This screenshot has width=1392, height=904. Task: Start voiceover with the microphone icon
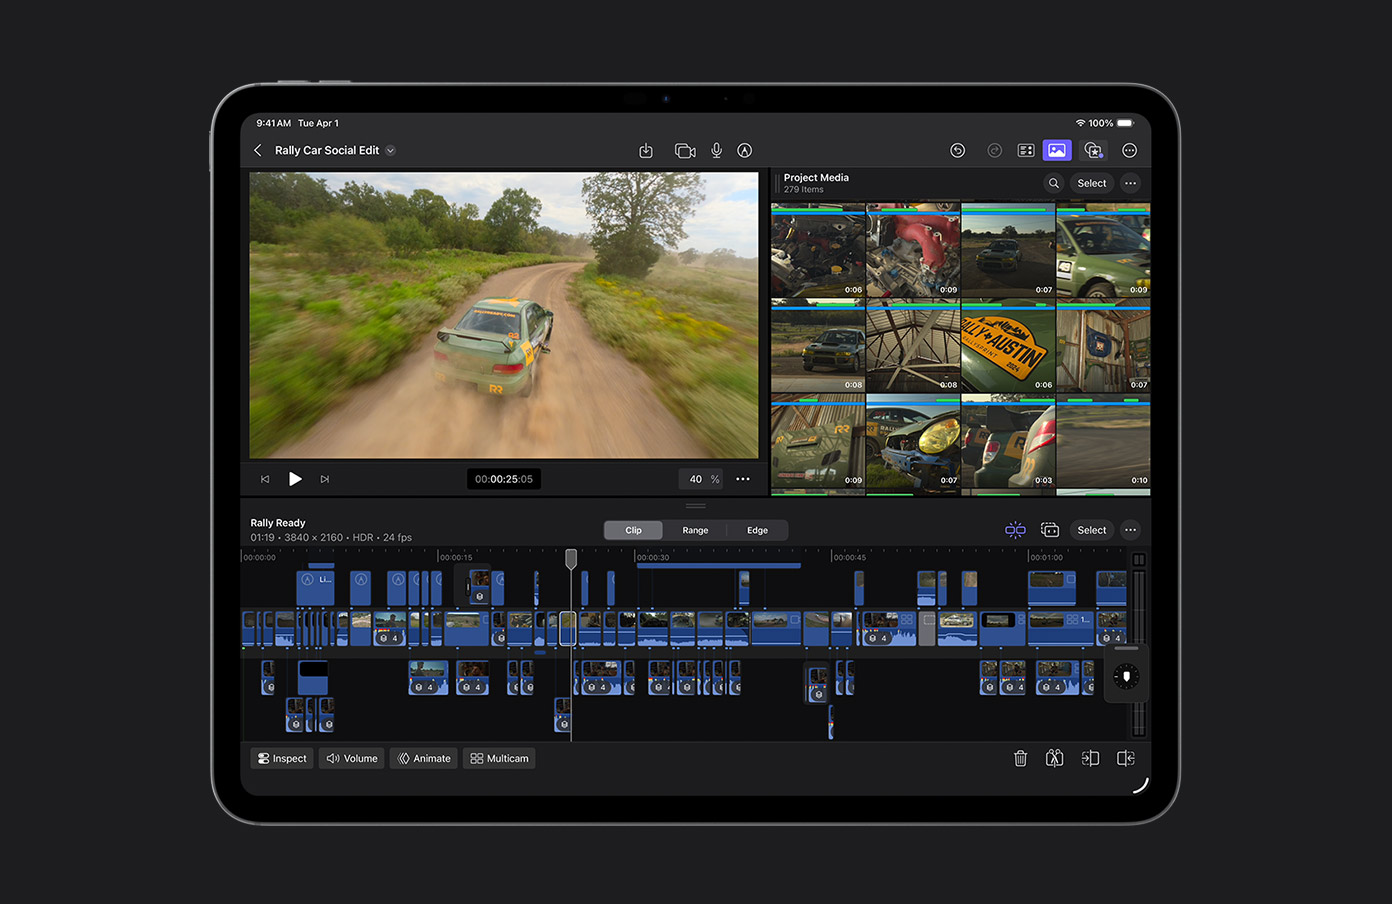point(716,151)
